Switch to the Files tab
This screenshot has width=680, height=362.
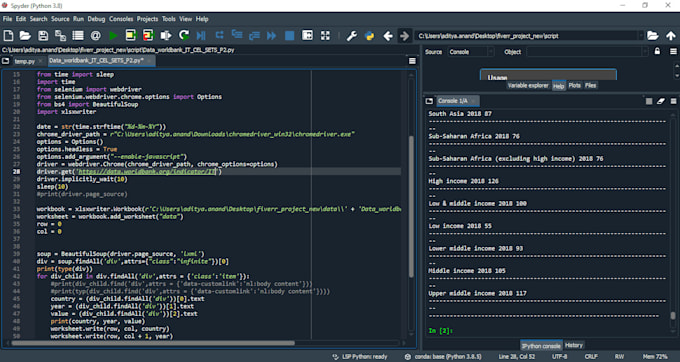(x=590, y=86)
